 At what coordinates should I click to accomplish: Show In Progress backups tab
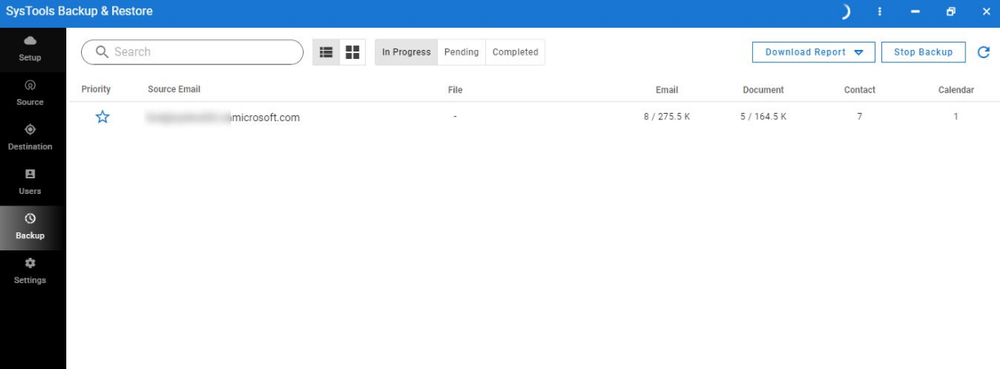tap(406, 52)
